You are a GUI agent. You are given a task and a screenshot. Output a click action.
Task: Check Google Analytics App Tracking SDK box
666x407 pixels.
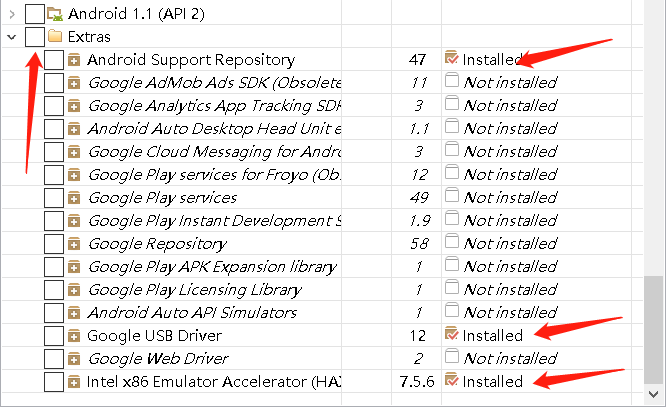click(54, 106)
